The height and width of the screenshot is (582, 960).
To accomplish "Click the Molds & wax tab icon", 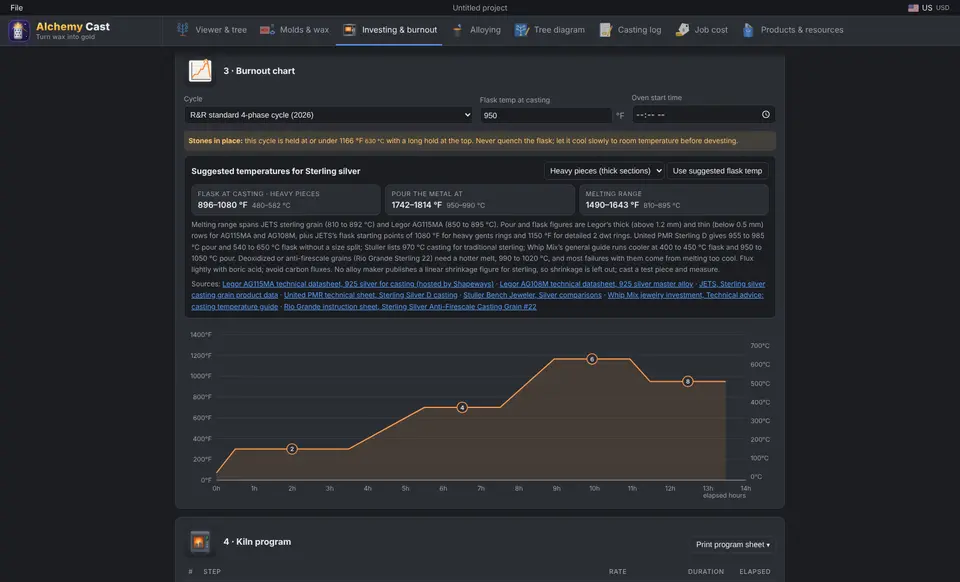I will coord(267,29).
